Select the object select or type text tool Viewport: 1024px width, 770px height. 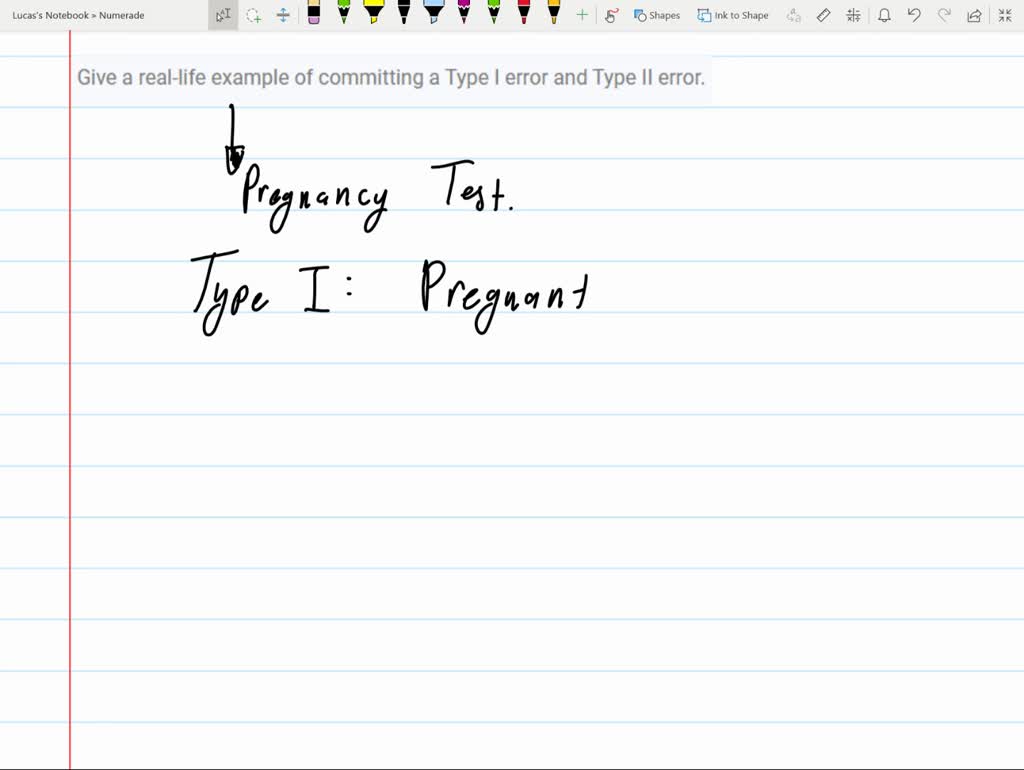point(223,15)
